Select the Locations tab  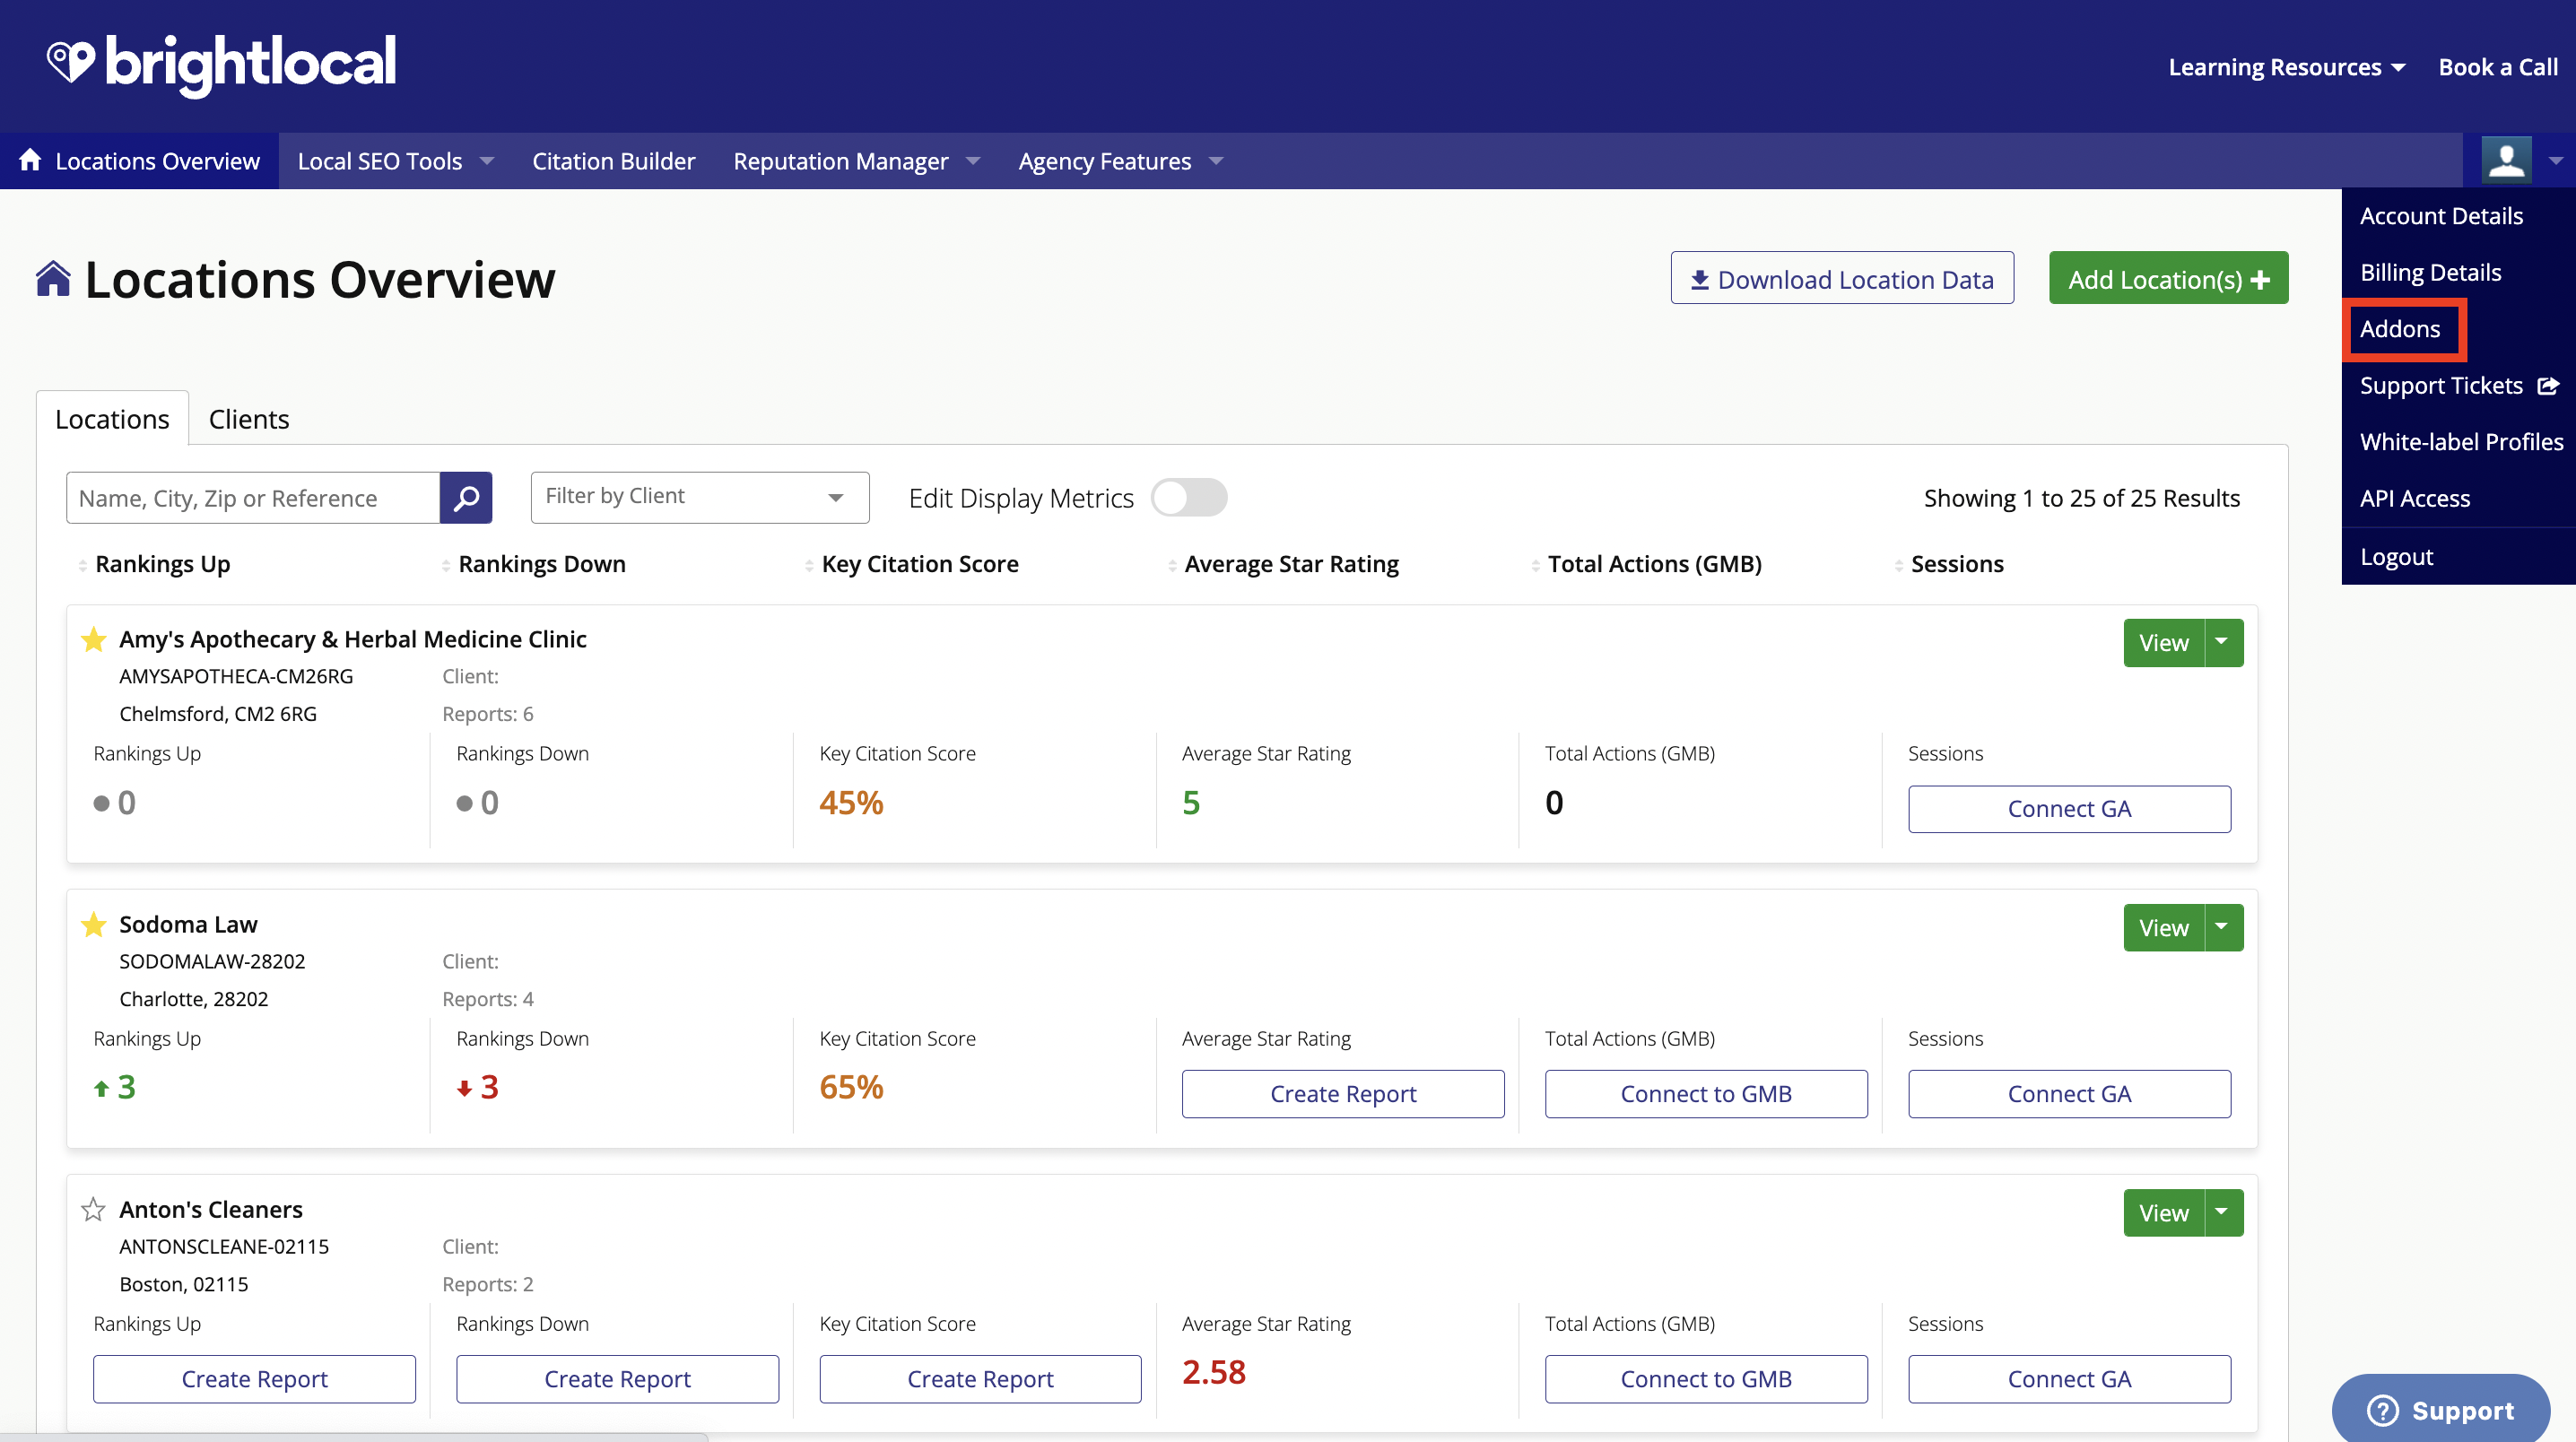[x=112, y=419]
